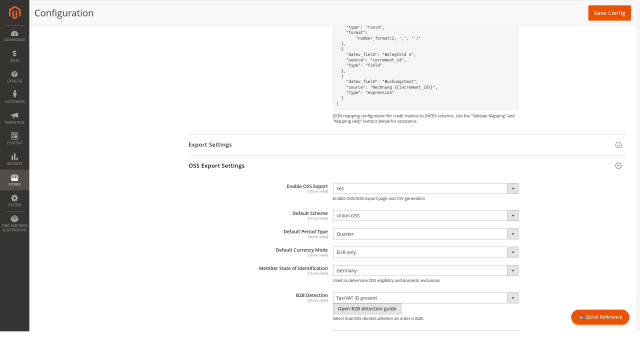Collapse OSS Export Settings via circle icon
The width and height of the screenshot is (640, 360).
[618, 166]
